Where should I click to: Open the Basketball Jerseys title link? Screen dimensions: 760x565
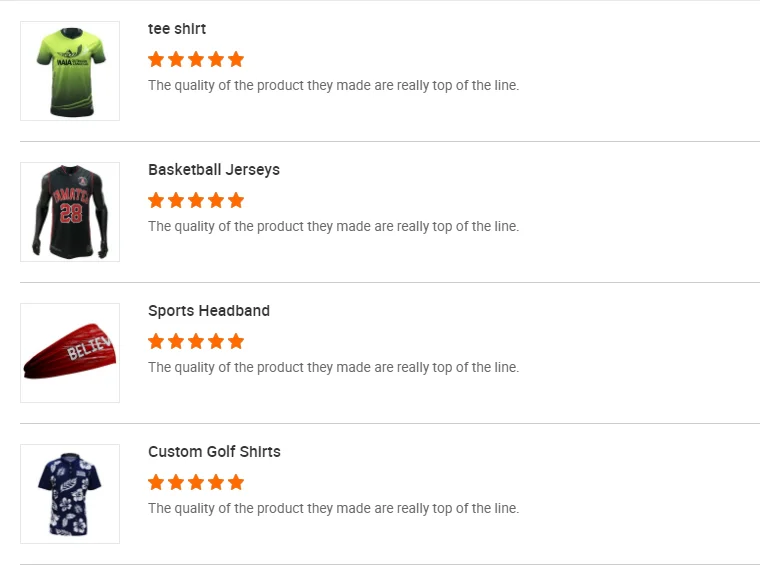coord(214,170)
